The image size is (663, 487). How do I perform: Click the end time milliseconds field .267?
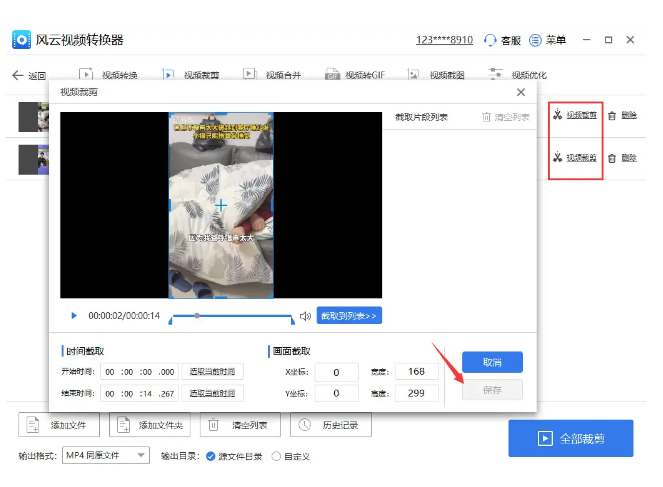pyautogui.click(x=166, y=394)
